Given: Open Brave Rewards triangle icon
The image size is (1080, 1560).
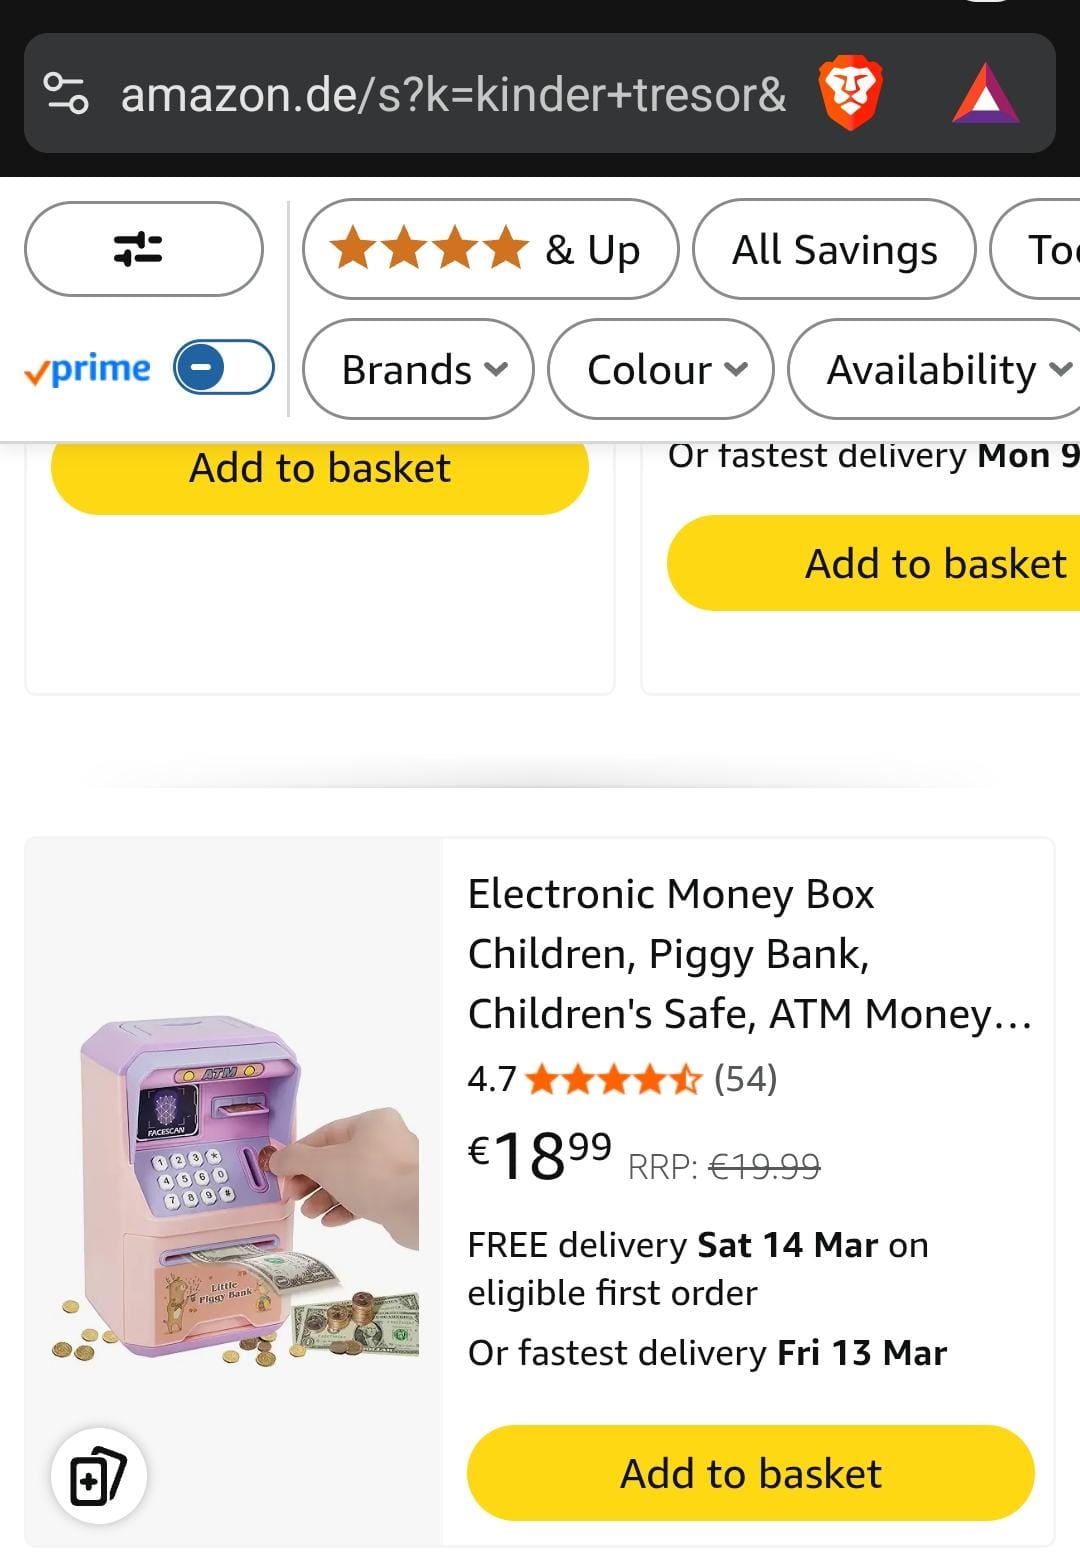Looking at the screenshot, I should coord(985,94).
